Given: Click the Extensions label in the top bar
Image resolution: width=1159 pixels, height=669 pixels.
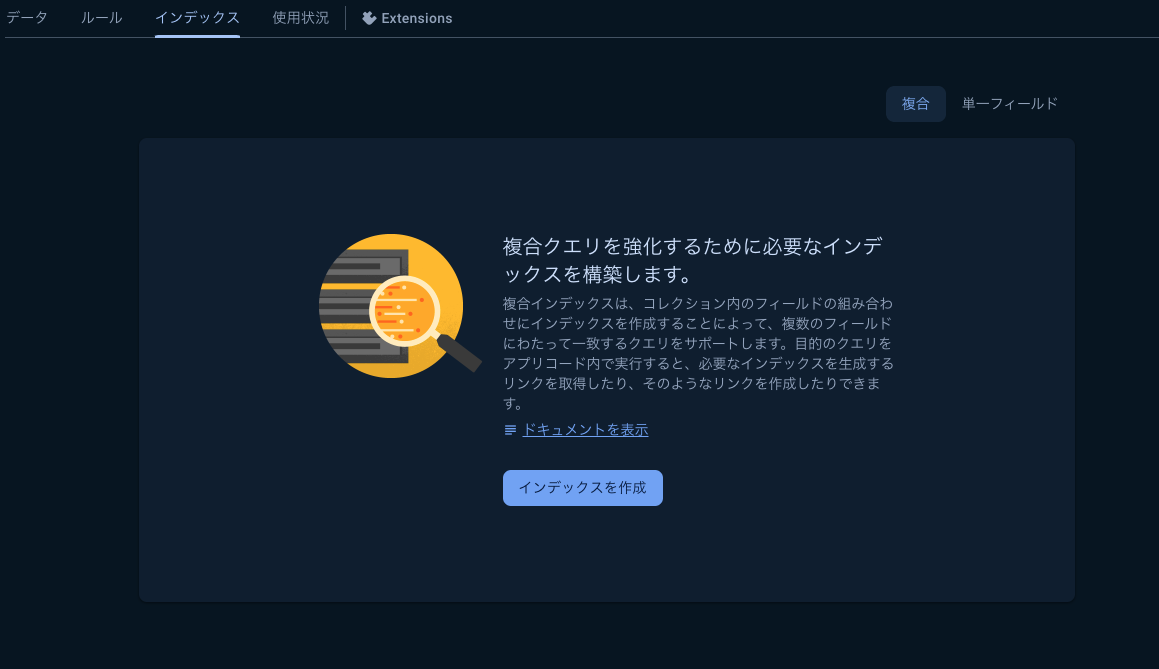Looking at the screenshot, I should [416, 17].
